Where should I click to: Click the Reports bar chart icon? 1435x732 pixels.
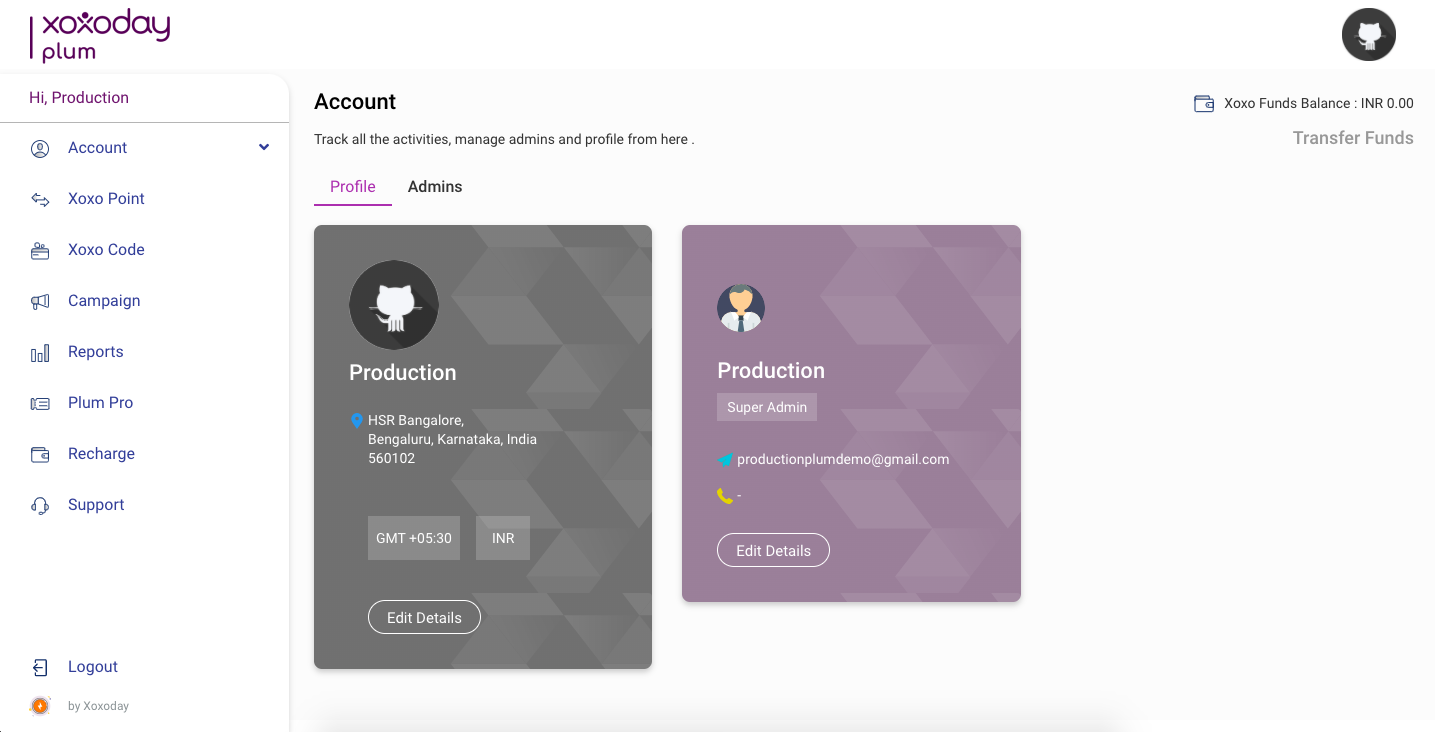40,353
